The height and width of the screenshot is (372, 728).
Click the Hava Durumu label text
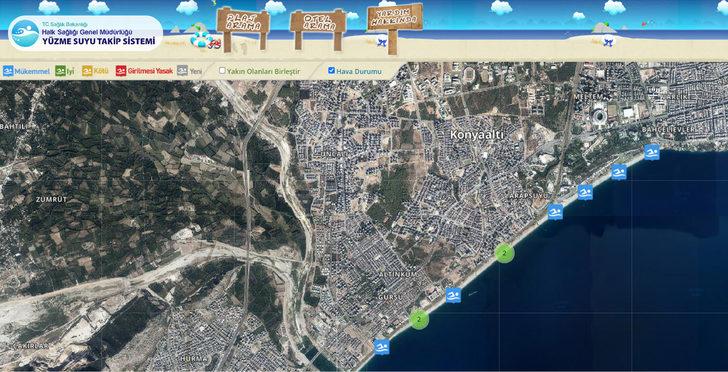pos(359,72)
